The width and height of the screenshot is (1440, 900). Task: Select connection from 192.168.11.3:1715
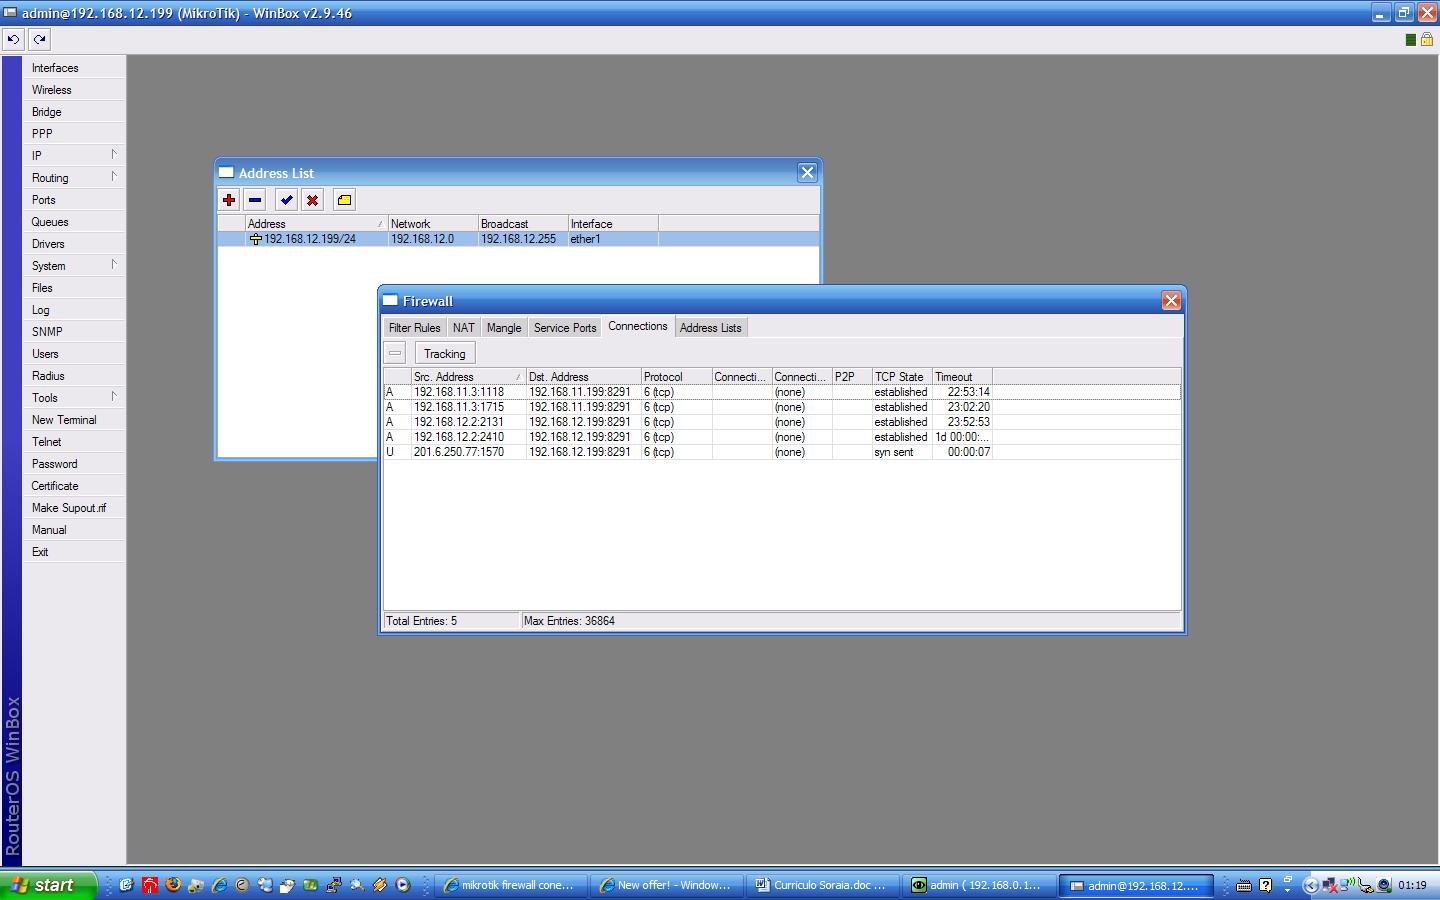pyautogui.click(x=782, y=407)
